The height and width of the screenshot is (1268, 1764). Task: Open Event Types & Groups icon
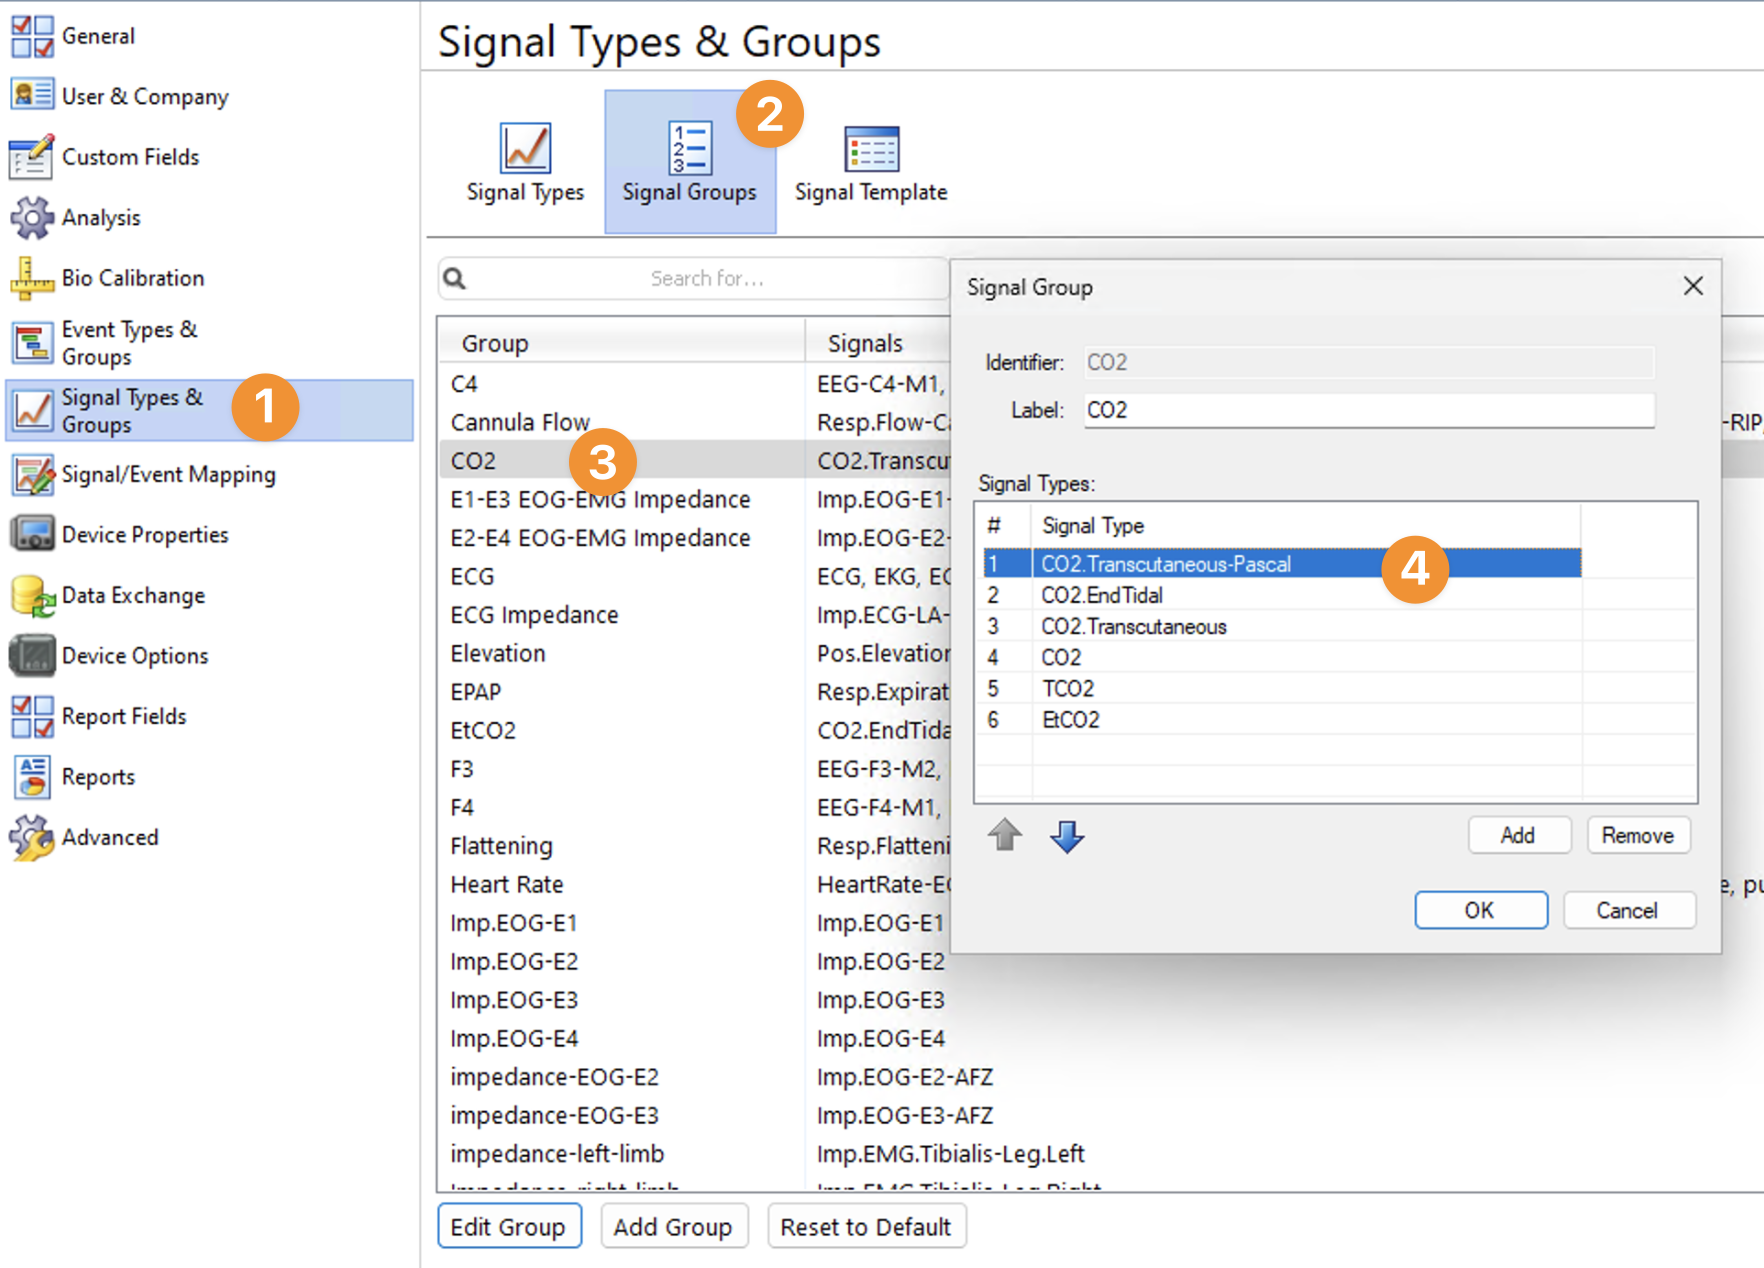click(32, 343)
